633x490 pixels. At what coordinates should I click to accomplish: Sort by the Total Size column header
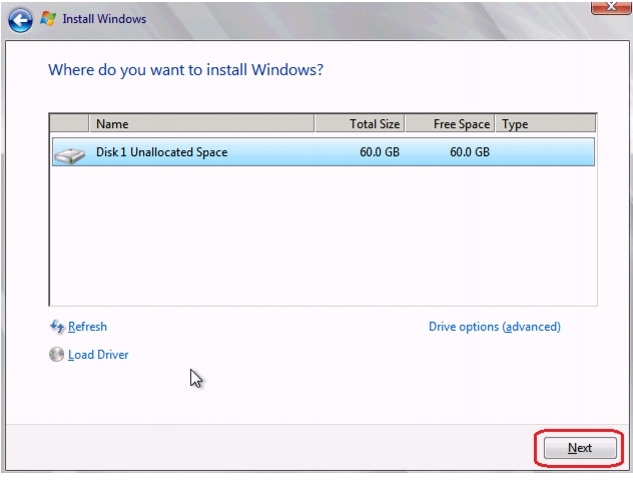pyautogui.click(x=360, y=124)
